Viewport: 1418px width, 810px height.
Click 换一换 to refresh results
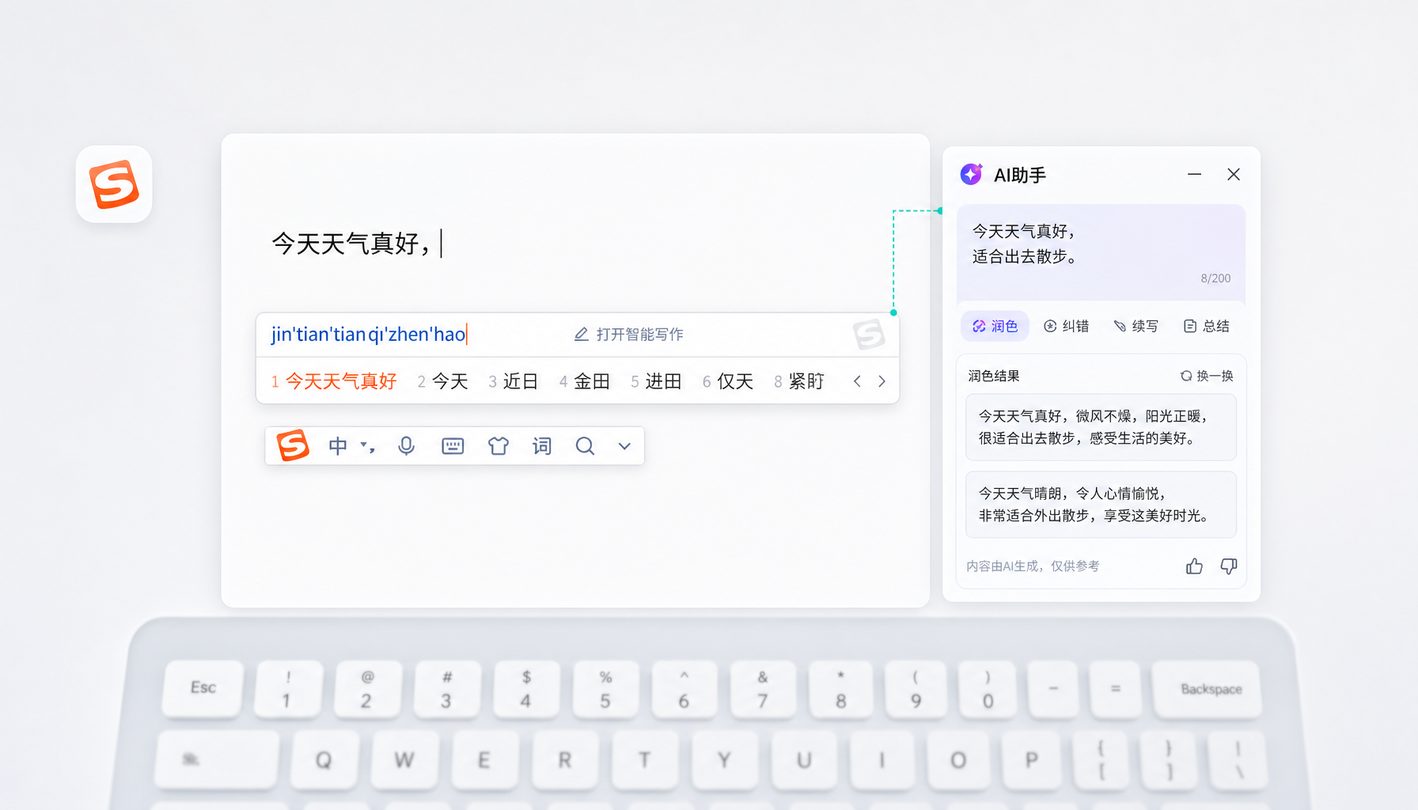[x=1207, y=376]
